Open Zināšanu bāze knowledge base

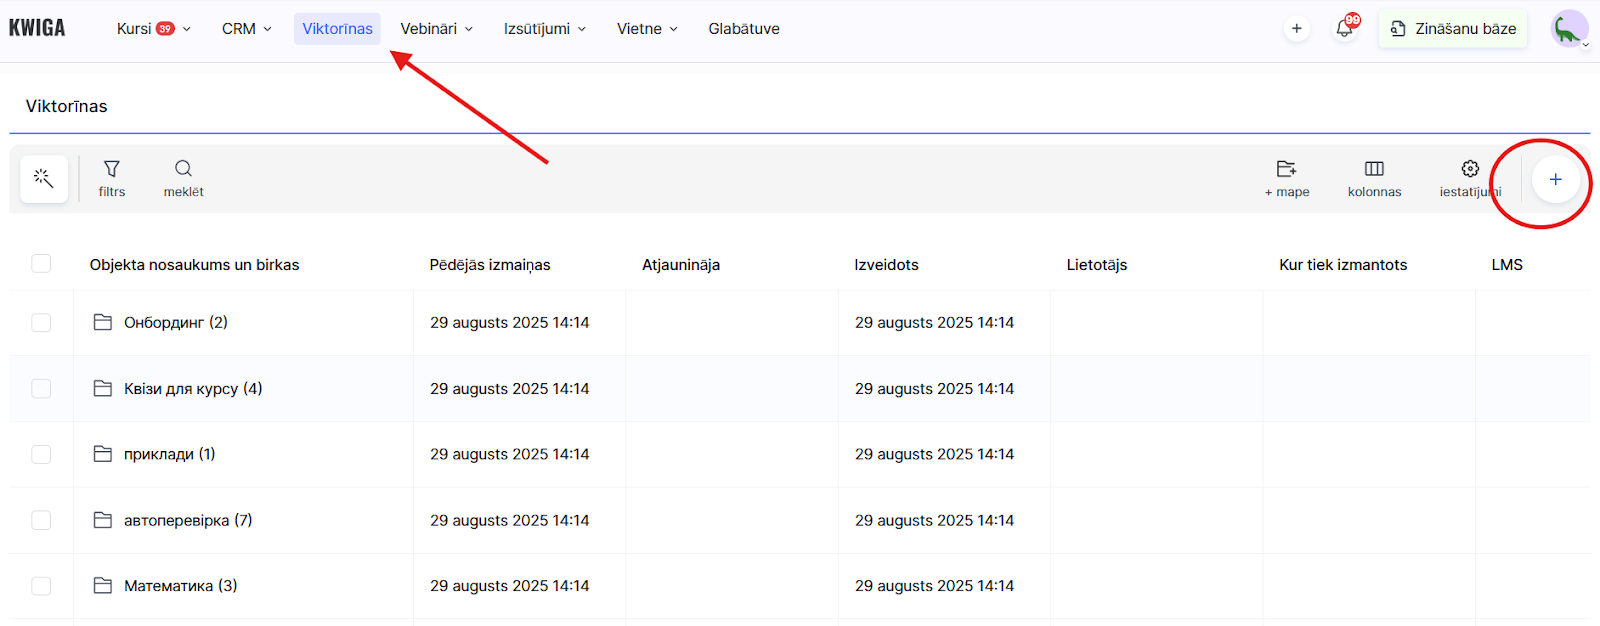pyautogui.click(x=1453, y=29)
